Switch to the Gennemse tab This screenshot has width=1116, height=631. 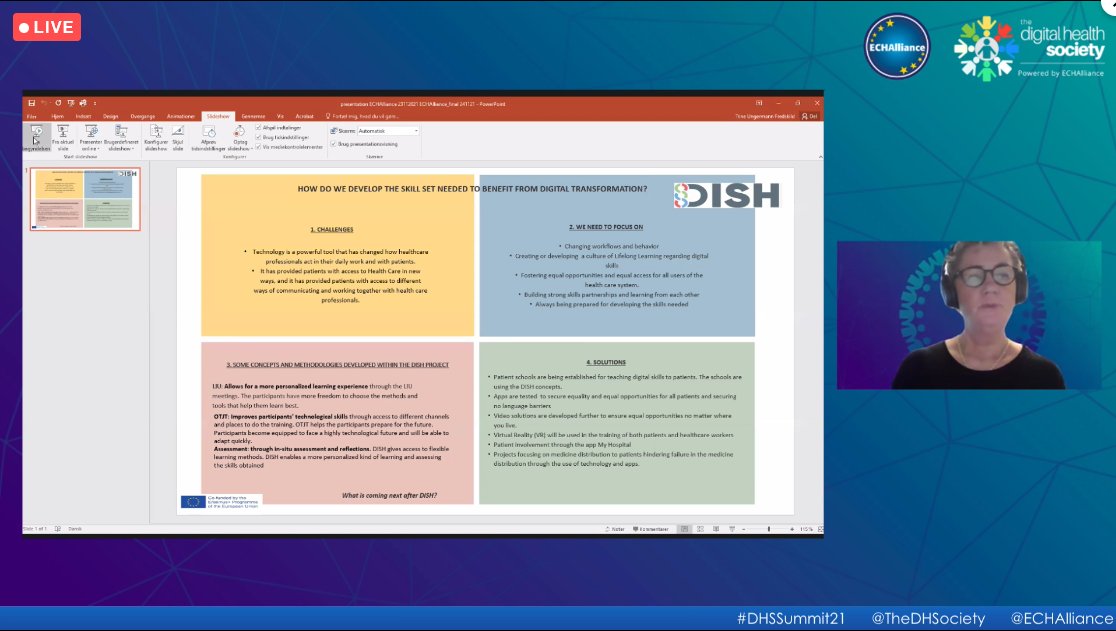click(x=253, y=116)
